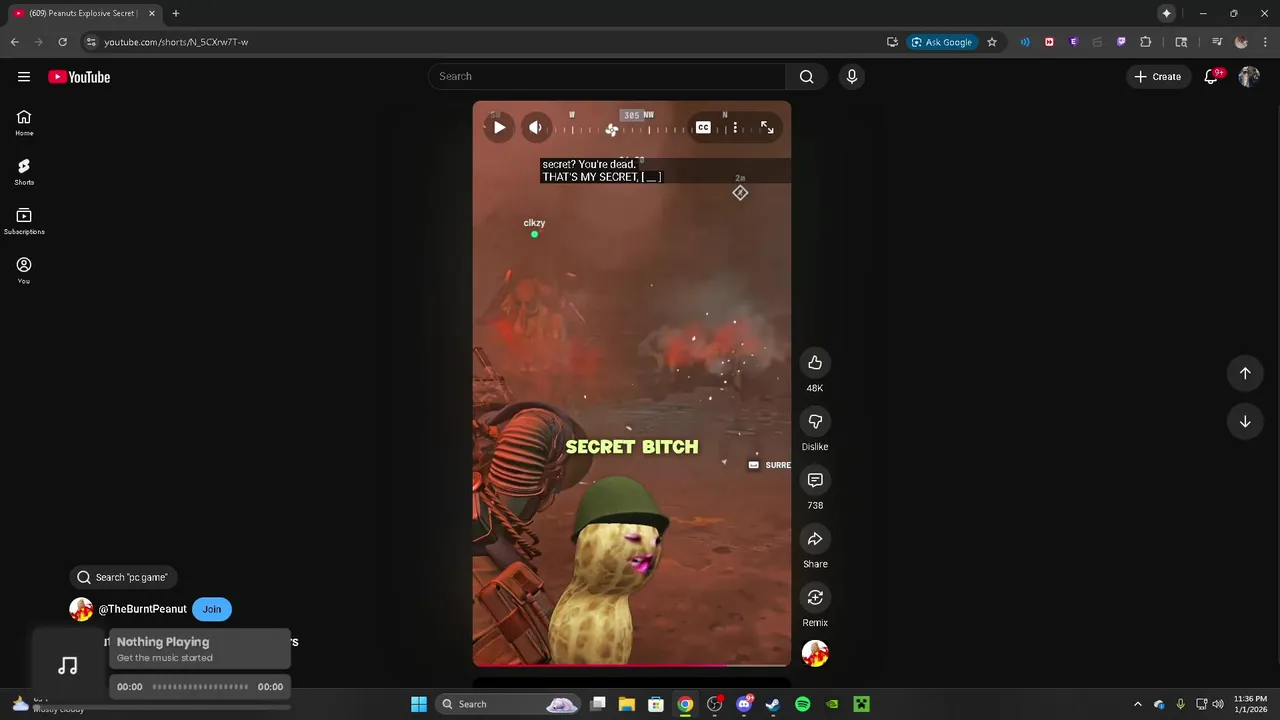Open the Chrome Extensions puzzle menu
This screenshot has height=720, width=1280.
click(x=1146, y=42)
